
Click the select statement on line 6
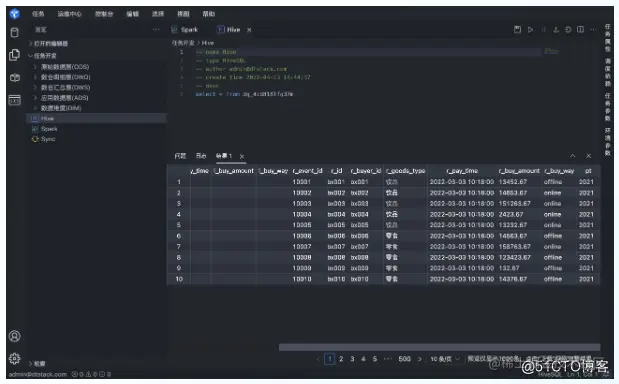244,94
